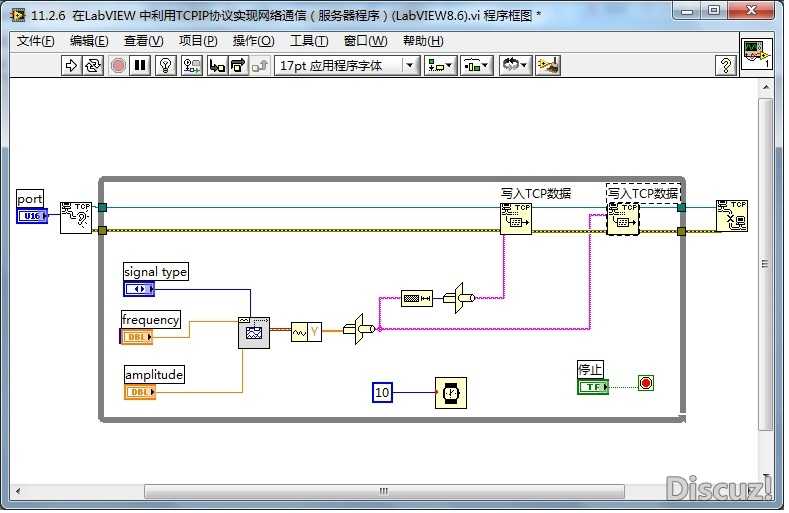
Task: Click the loop's error wire tunnel at left
Action: click(x=103, y=231)
